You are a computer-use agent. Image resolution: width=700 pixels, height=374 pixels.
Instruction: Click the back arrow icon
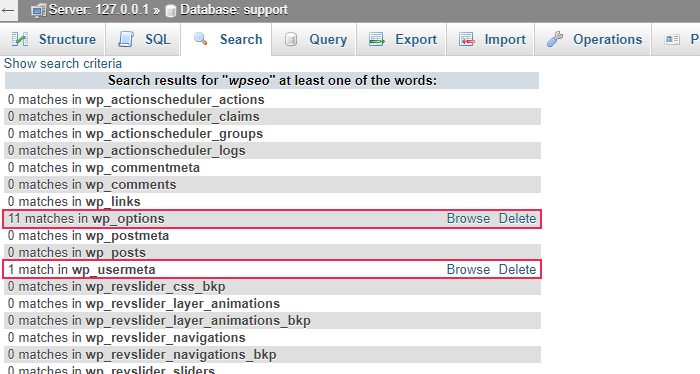(x=8, y=10)
